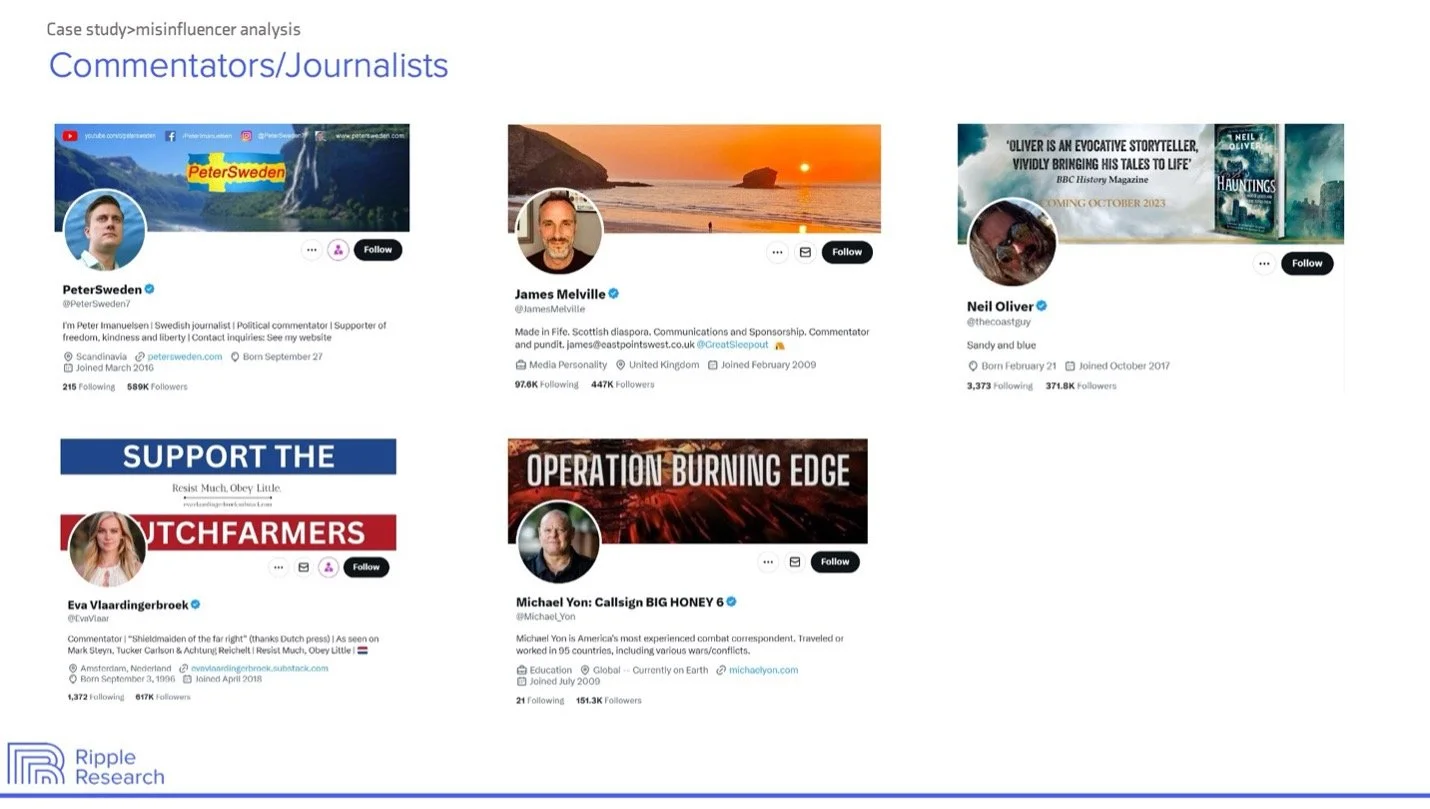
Task: View Eva Vlaardingerbroek's 1,372 Following
Action: pyautogui.click(x=96, y=697)
